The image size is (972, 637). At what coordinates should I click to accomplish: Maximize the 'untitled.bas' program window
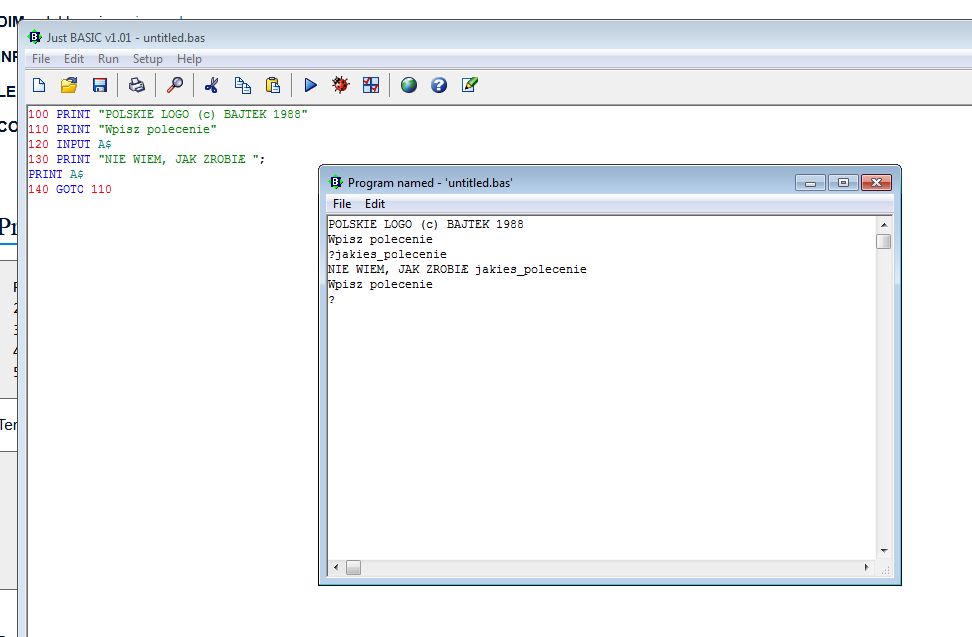click(843, 182)
